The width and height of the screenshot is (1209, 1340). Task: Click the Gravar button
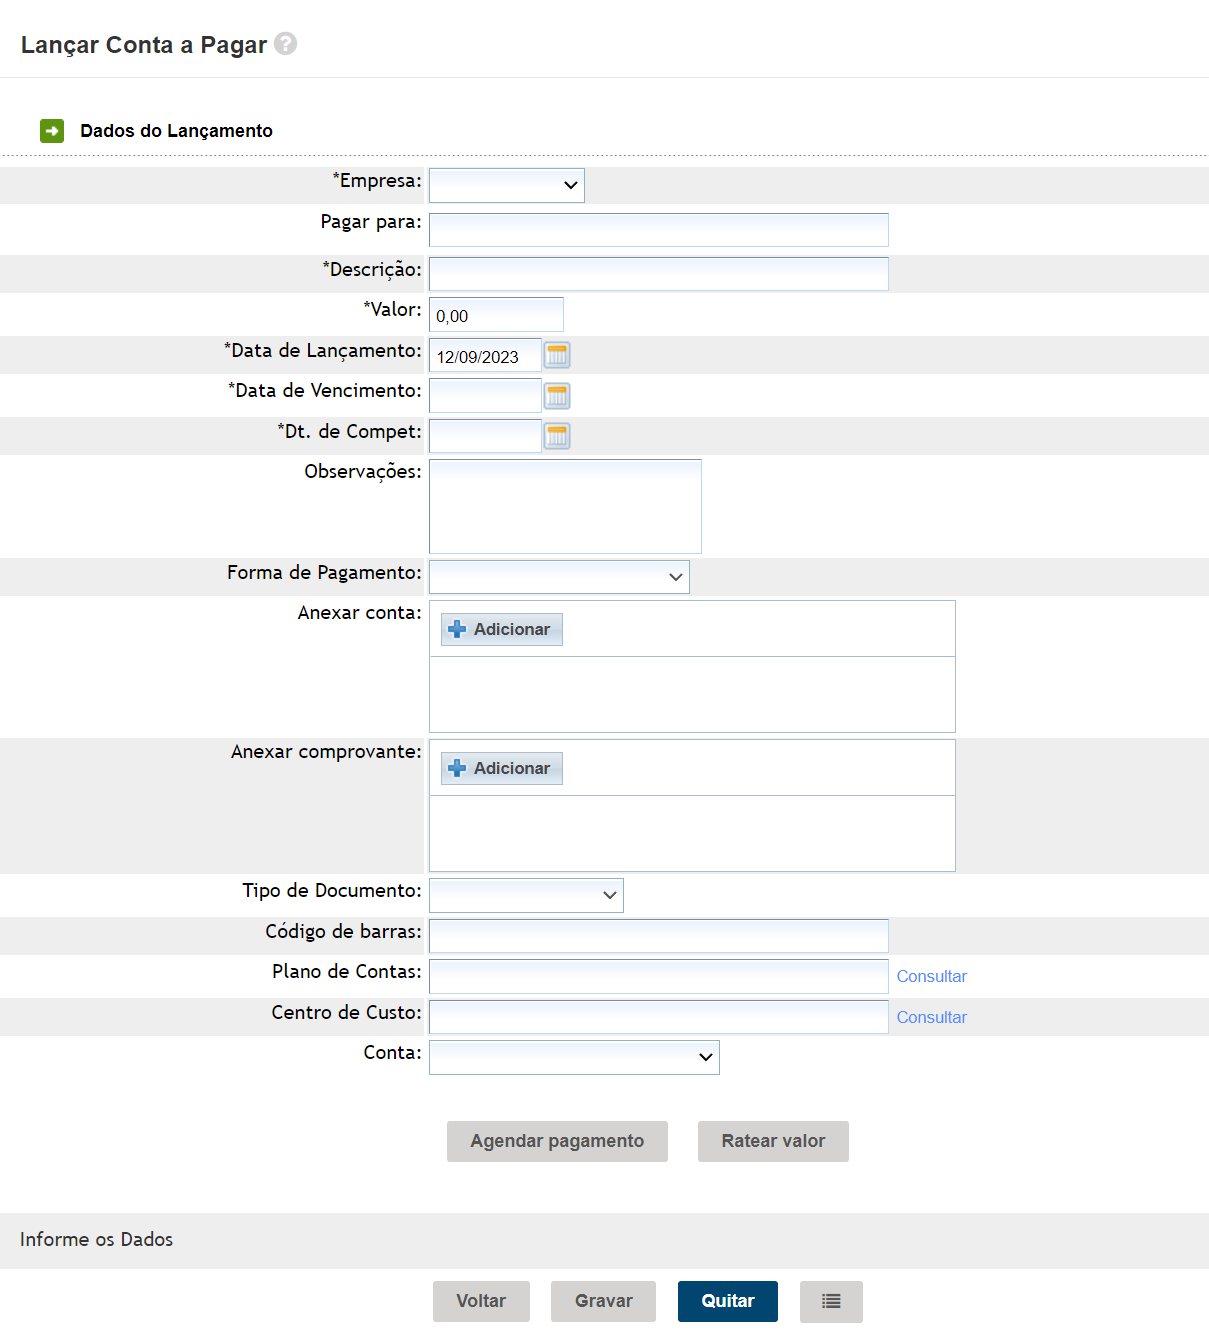pos(603,1301)
